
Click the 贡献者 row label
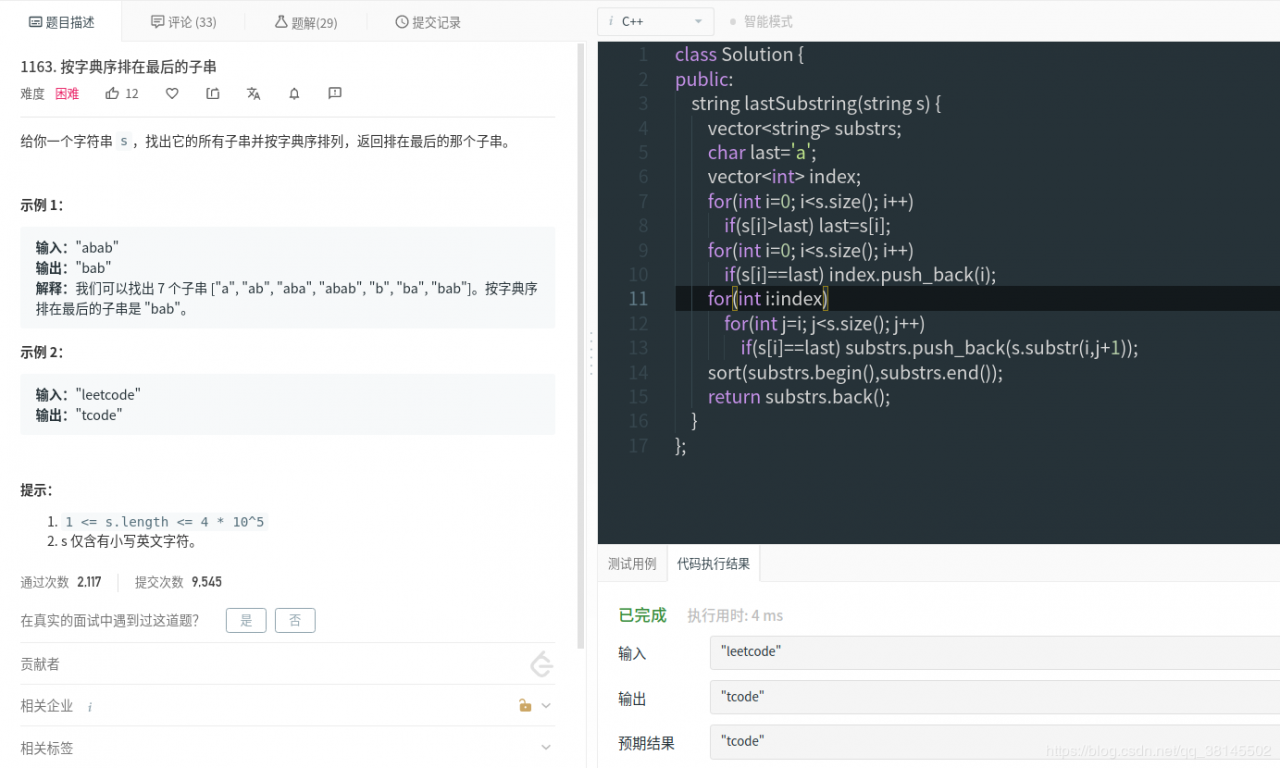40,664
